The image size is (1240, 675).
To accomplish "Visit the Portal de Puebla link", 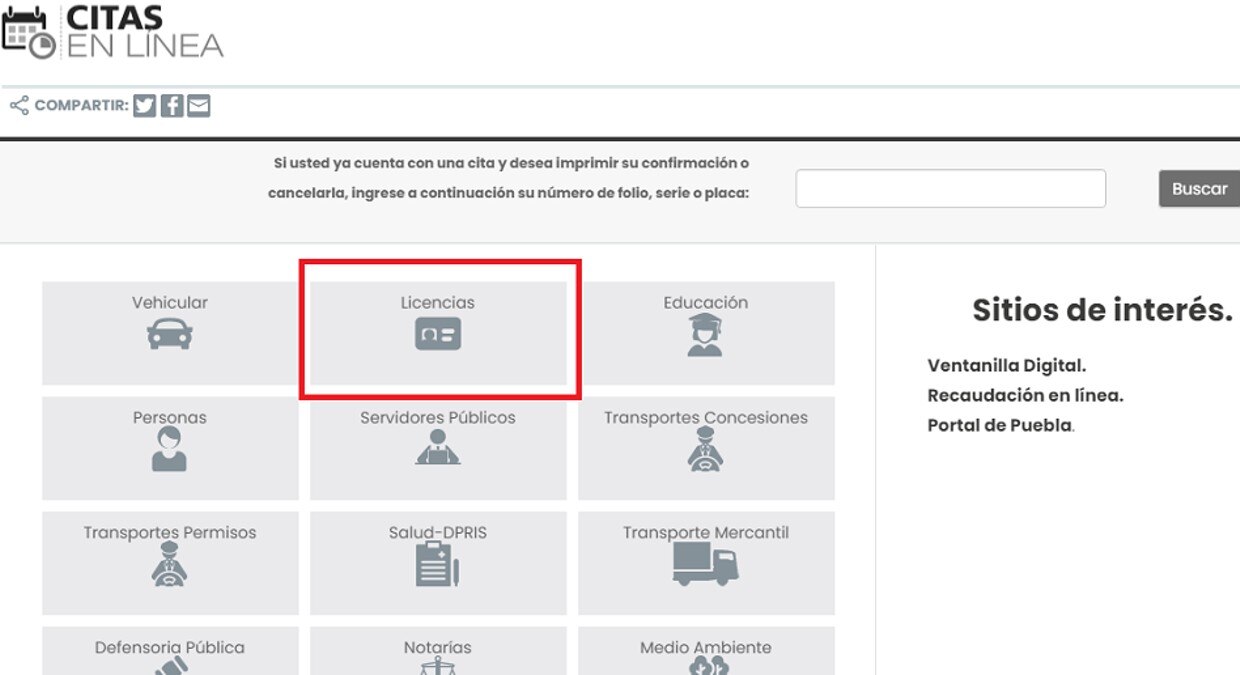I will [999, 425].
